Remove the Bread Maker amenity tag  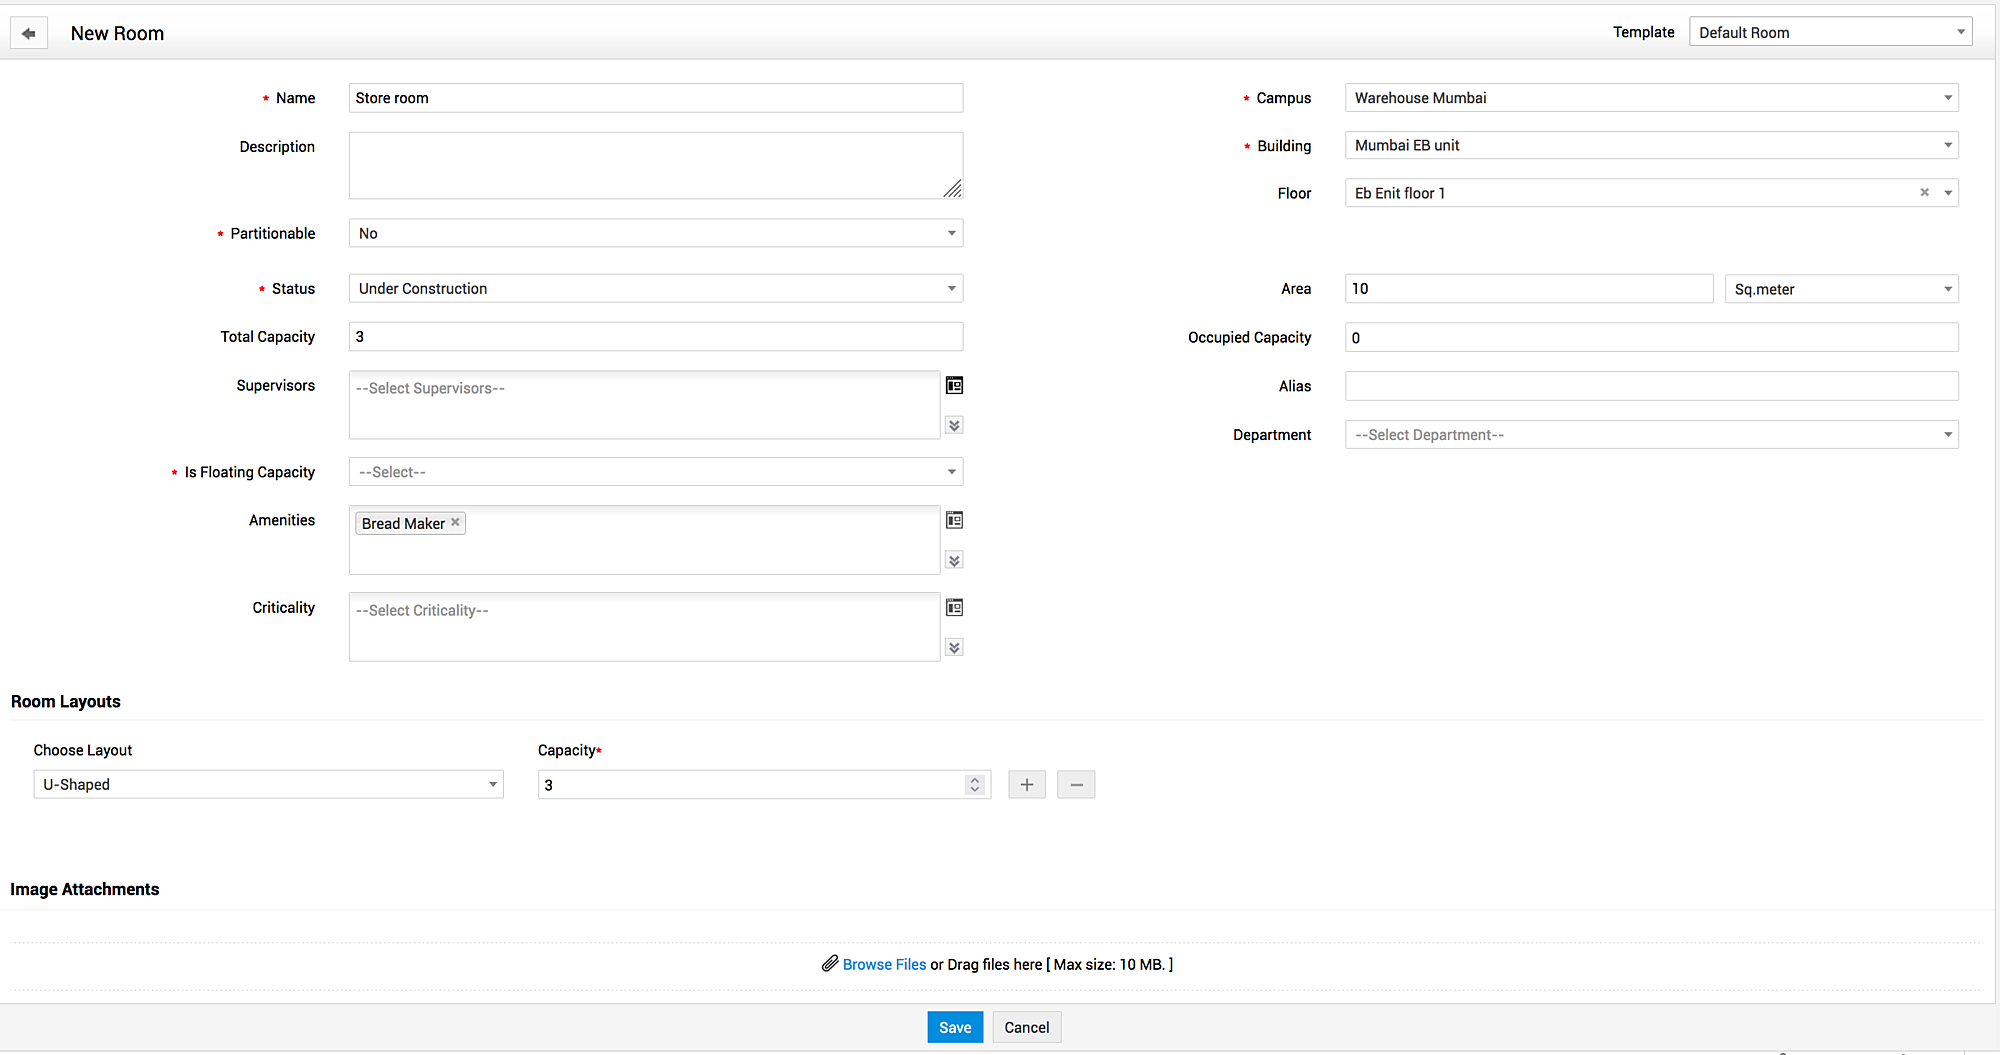455,522
